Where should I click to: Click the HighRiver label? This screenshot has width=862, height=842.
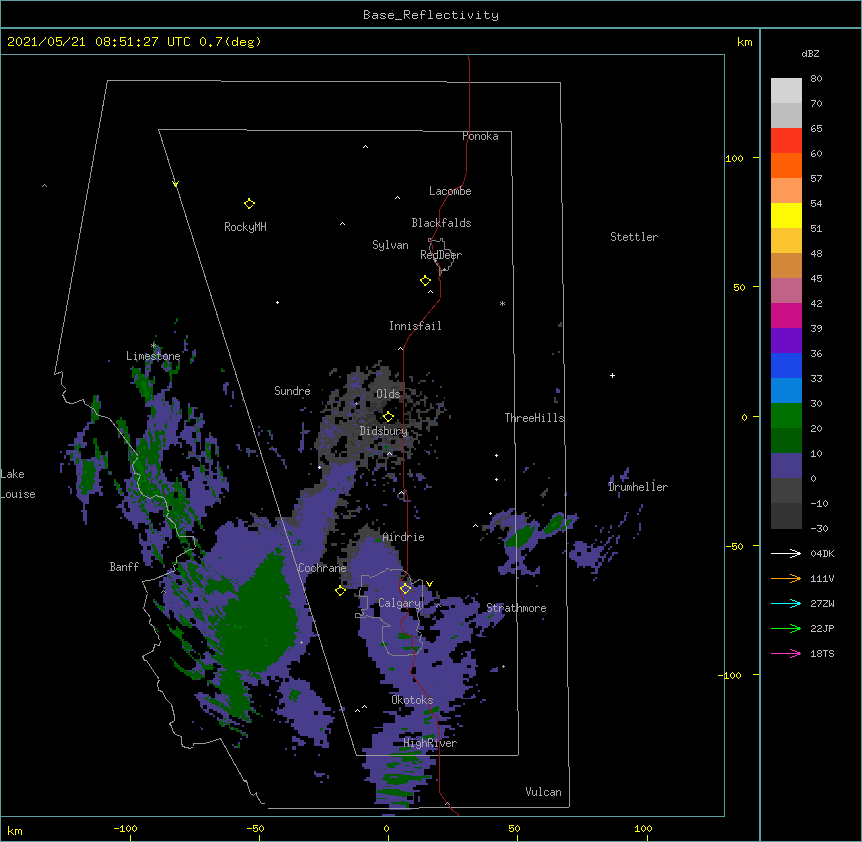[430, 743]
